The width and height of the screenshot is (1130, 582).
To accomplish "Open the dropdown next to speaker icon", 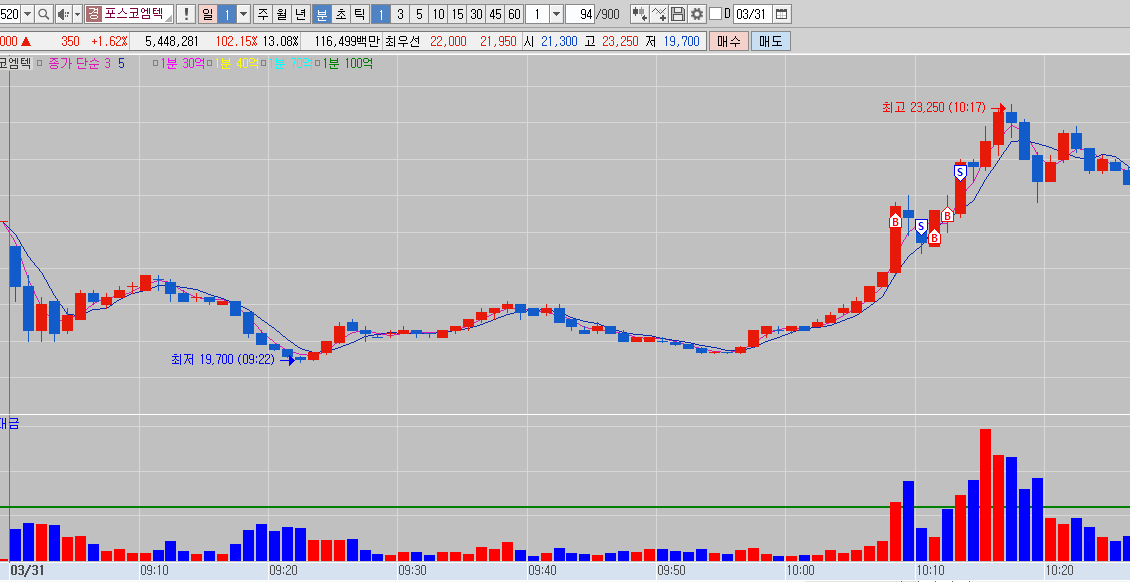I will 77,14.
